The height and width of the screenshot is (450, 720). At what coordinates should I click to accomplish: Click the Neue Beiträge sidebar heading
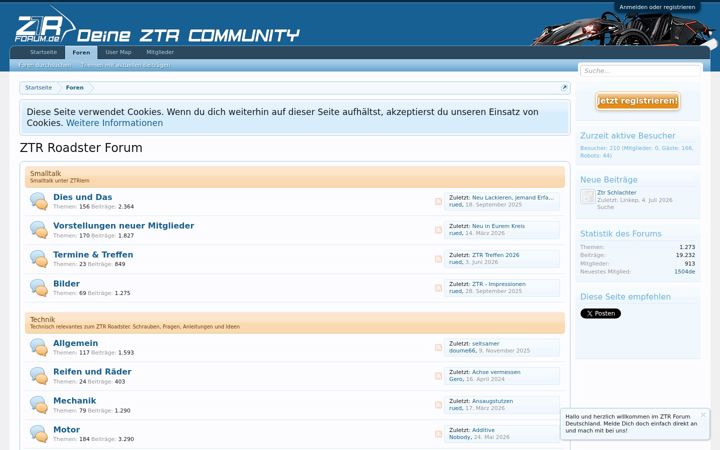(x=608, y=180)
